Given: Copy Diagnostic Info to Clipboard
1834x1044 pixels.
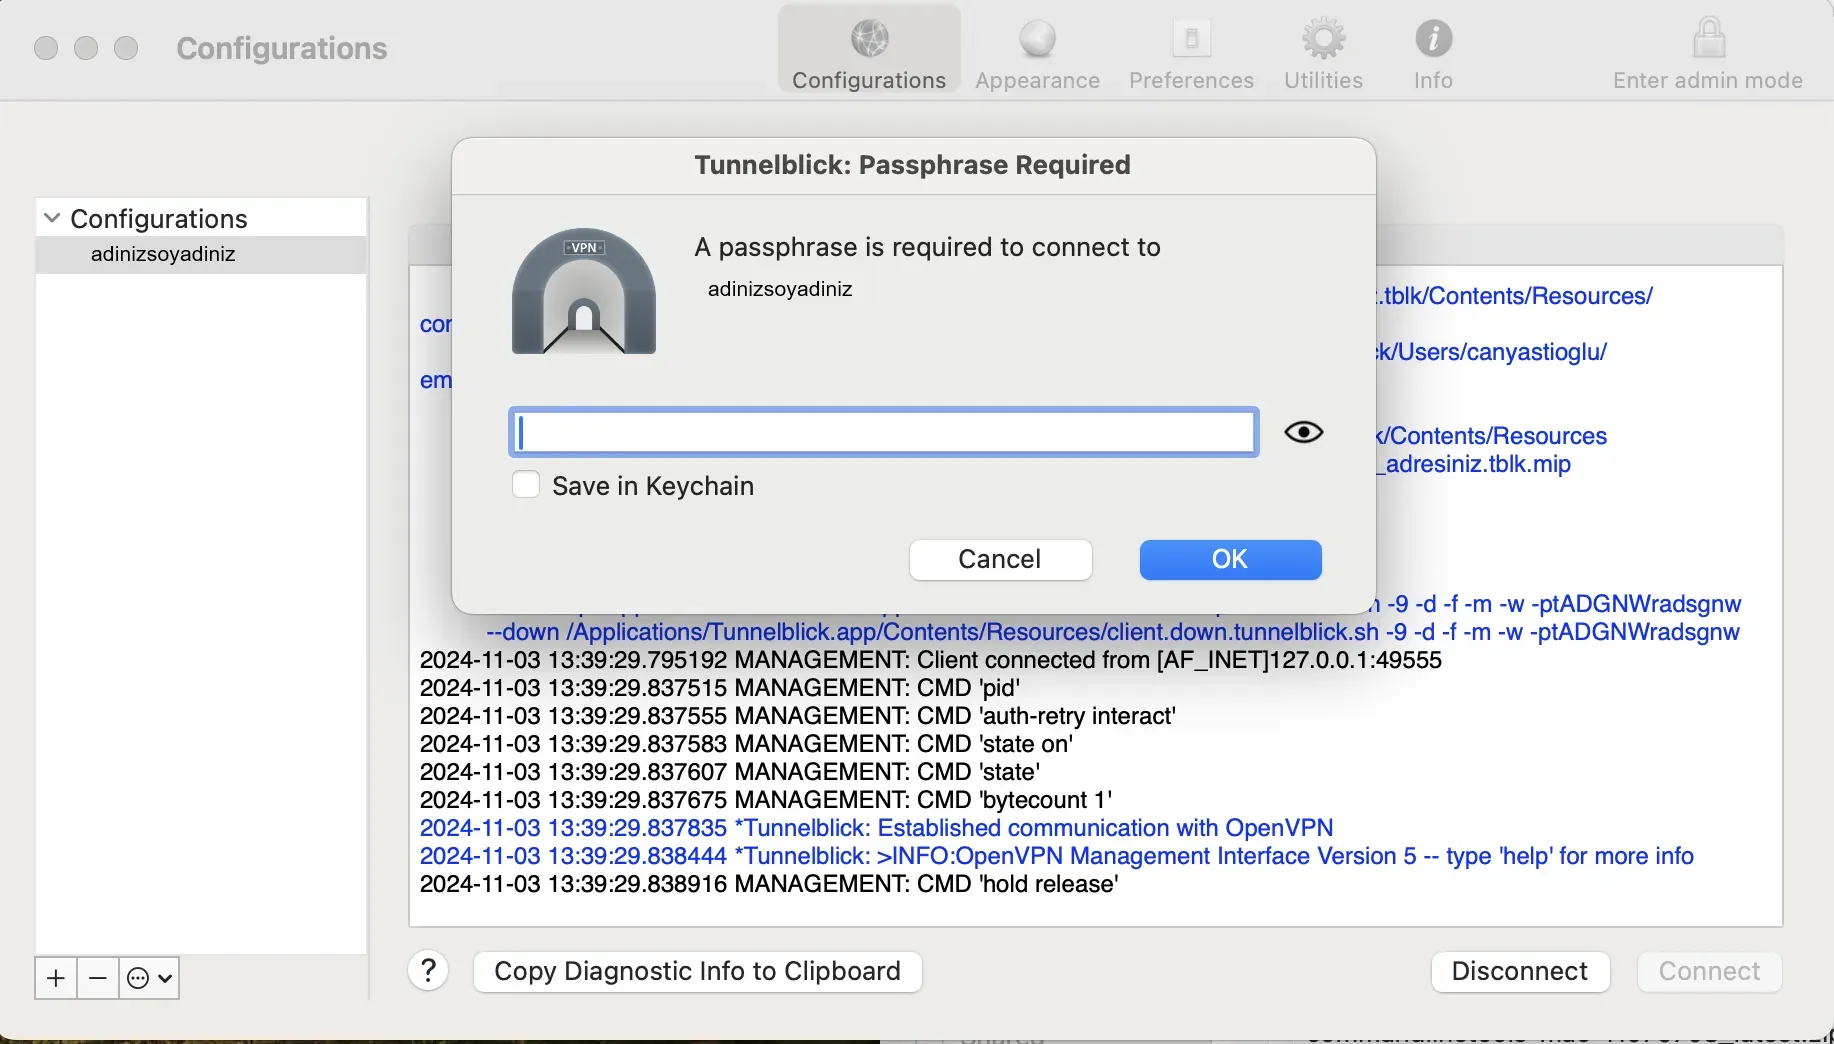Looking at the screenshot, I should [697, 971].
